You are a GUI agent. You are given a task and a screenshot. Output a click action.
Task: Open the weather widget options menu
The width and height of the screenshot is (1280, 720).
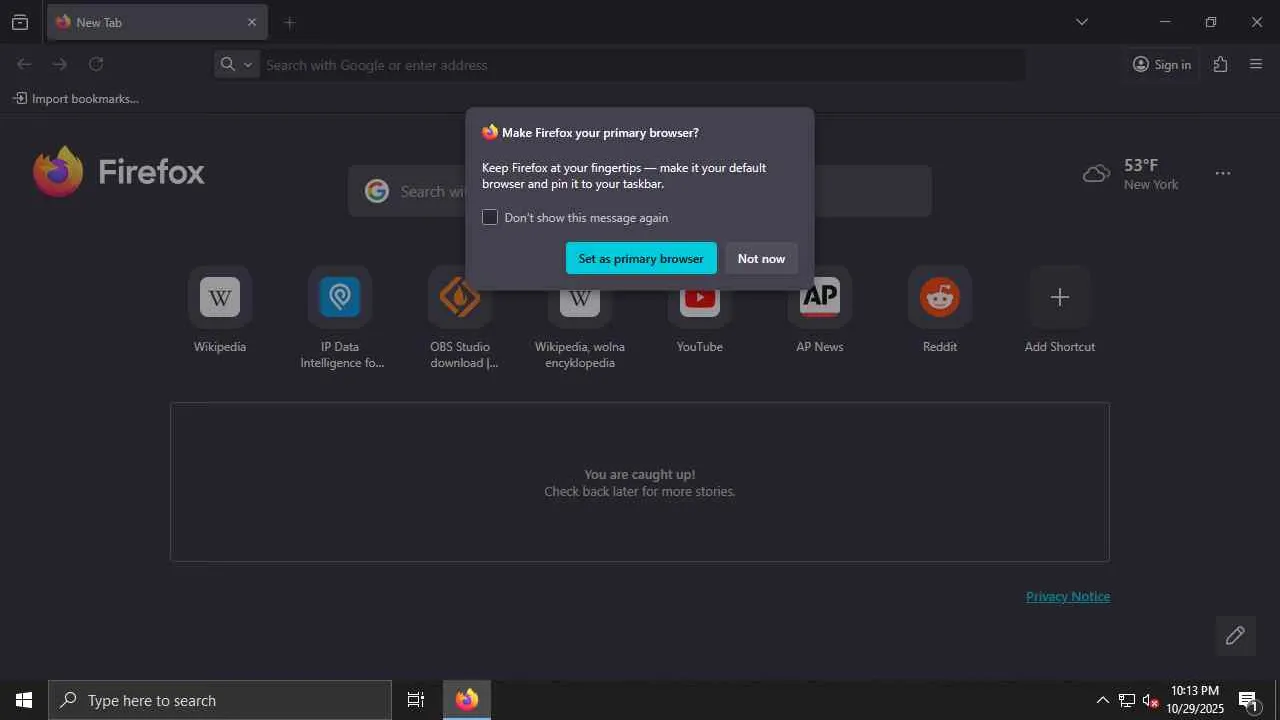1223,173
